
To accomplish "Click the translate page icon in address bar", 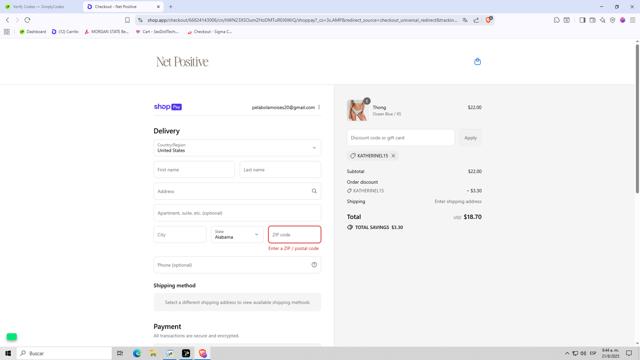I will click(x=465, y=20).
